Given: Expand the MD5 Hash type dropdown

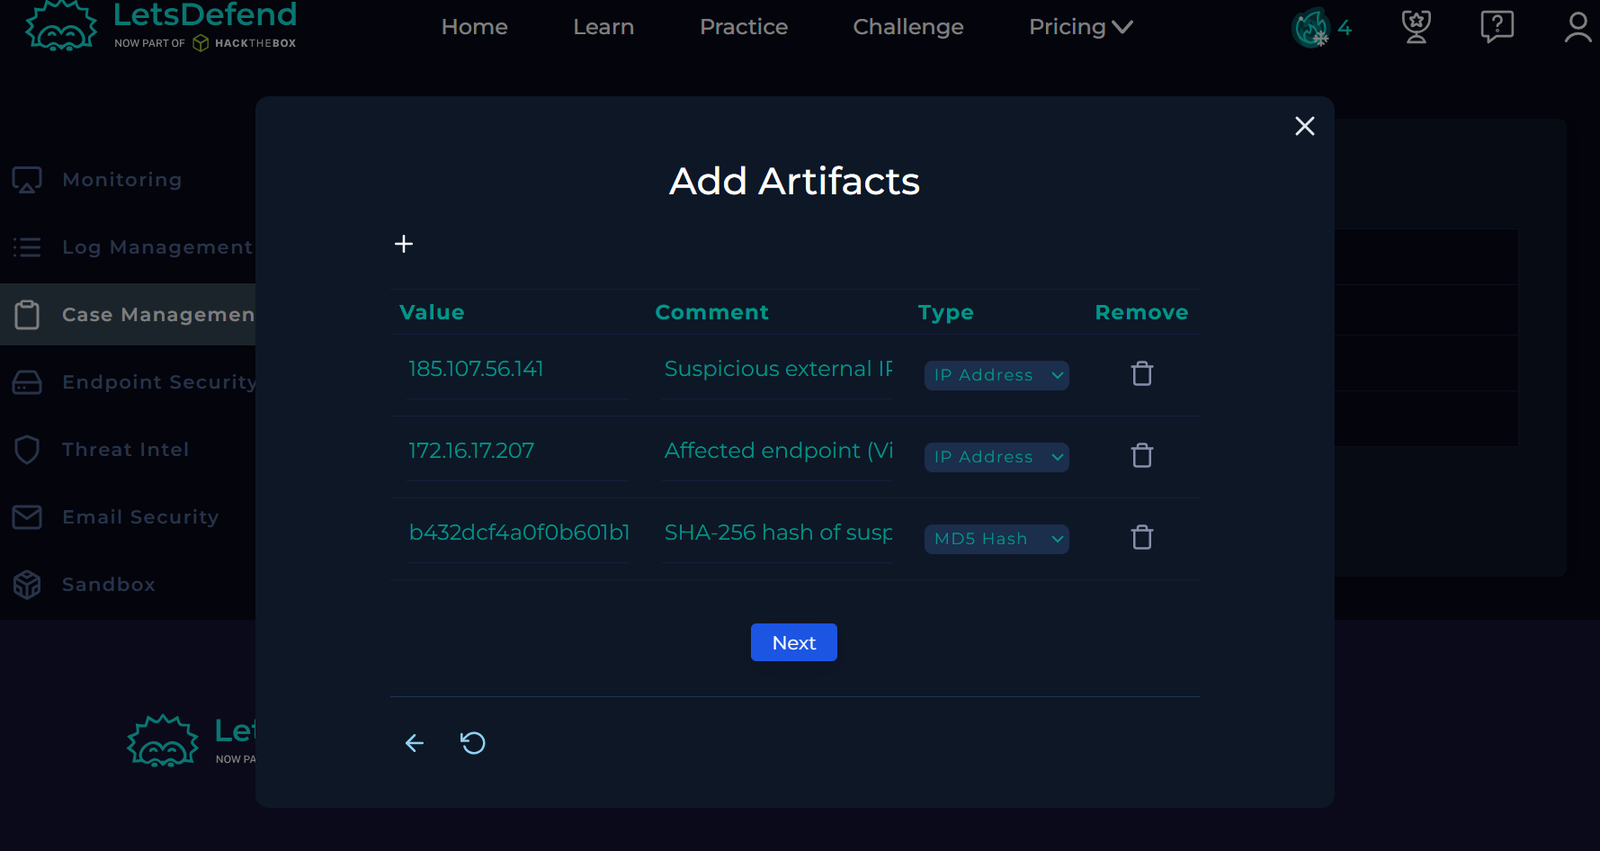Looking at the screenshot, I should [996, 539].
